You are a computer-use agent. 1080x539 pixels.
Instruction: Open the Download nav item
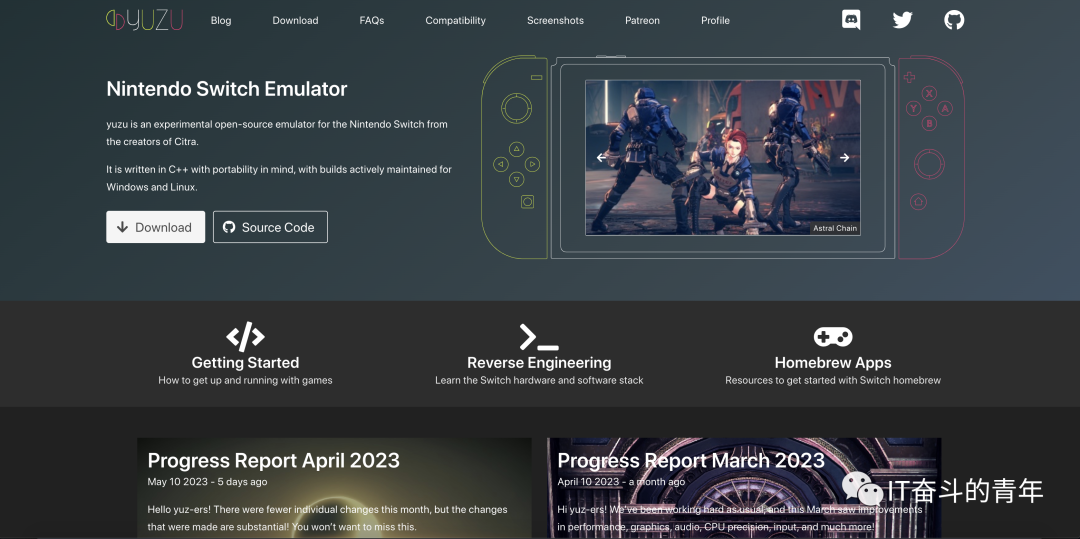click(x=295, y=21)
